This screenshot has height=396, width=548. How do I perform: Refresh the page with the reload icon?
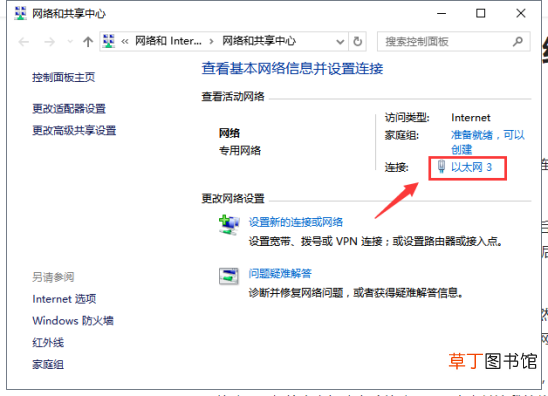click(x=358, y=42)
